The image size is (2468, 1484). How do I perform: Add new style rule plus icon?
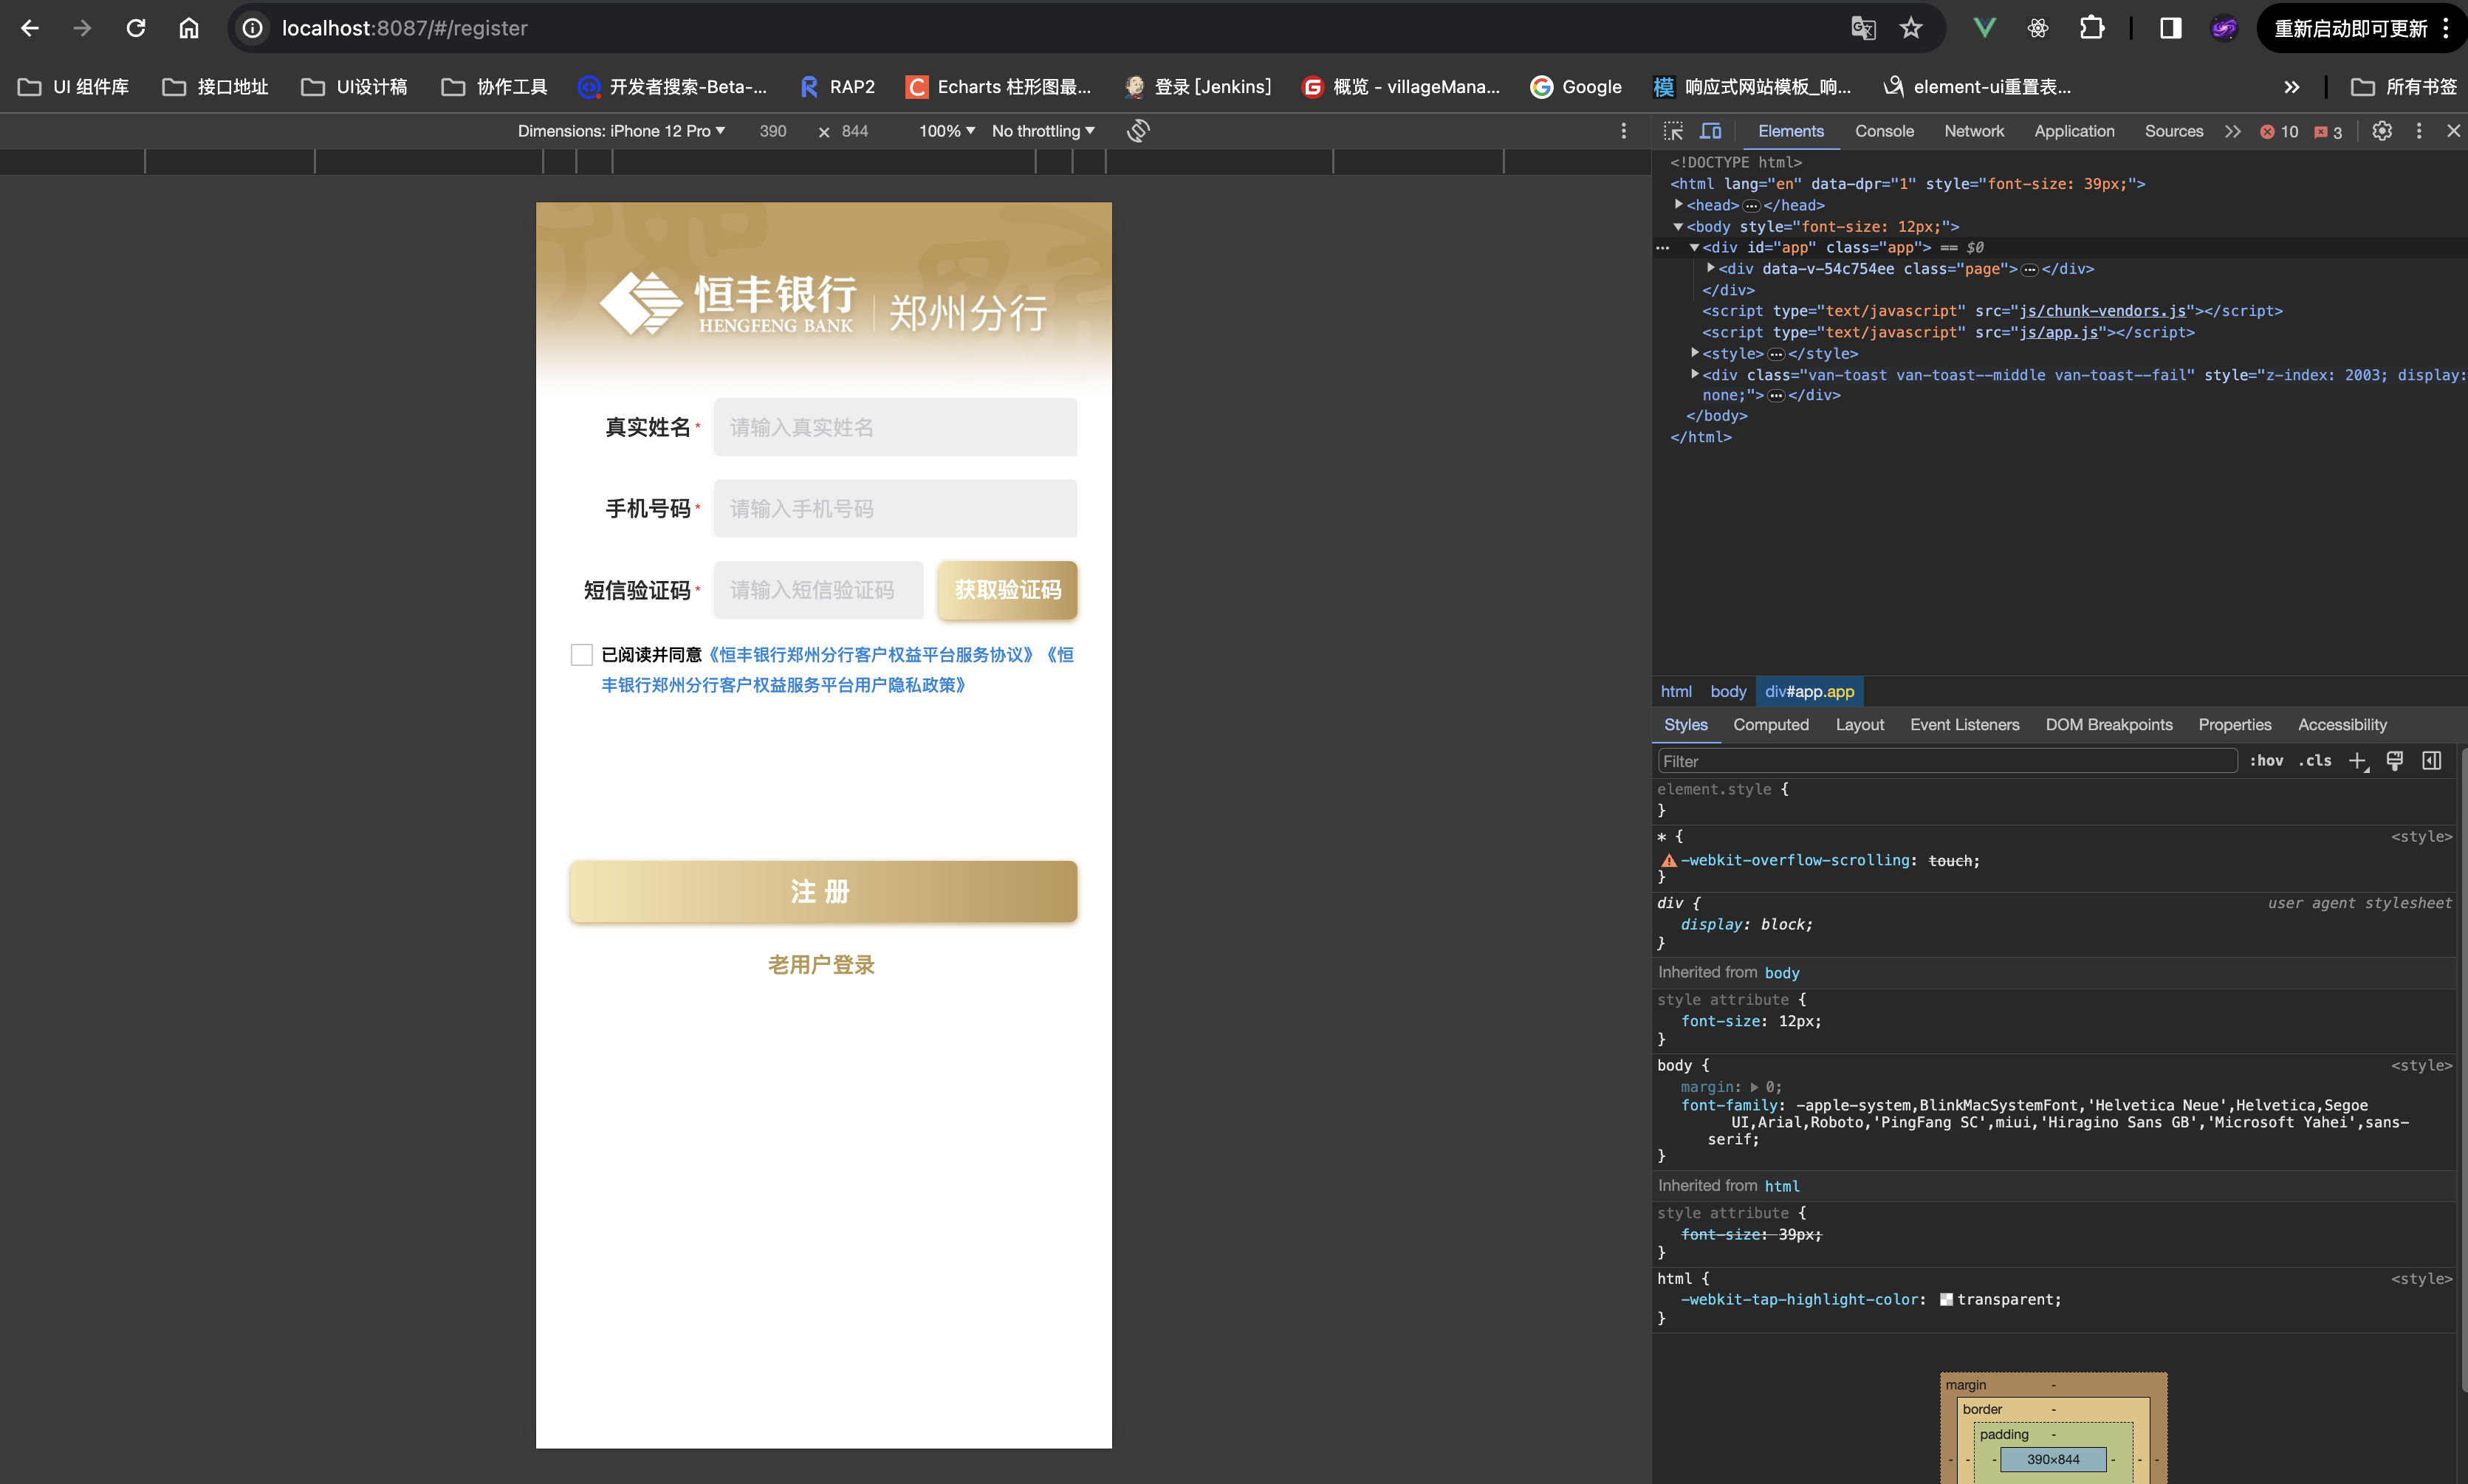pyautogui.click(x=2358, y=761)
